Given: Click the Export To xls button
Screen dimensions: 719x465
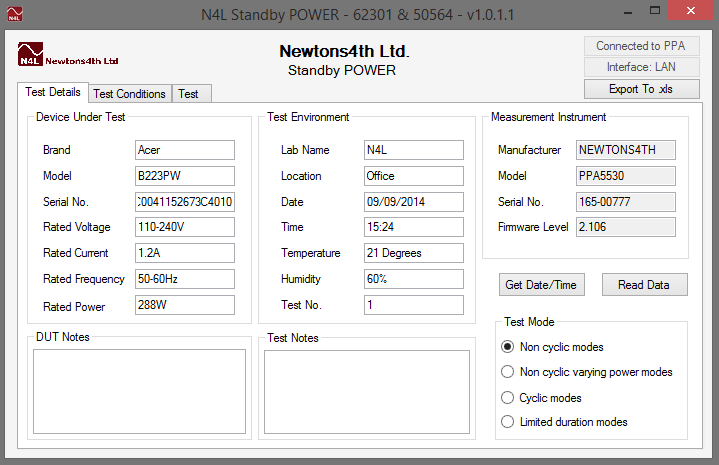Looking at the screenshot, I should click(x=642, y=89).
